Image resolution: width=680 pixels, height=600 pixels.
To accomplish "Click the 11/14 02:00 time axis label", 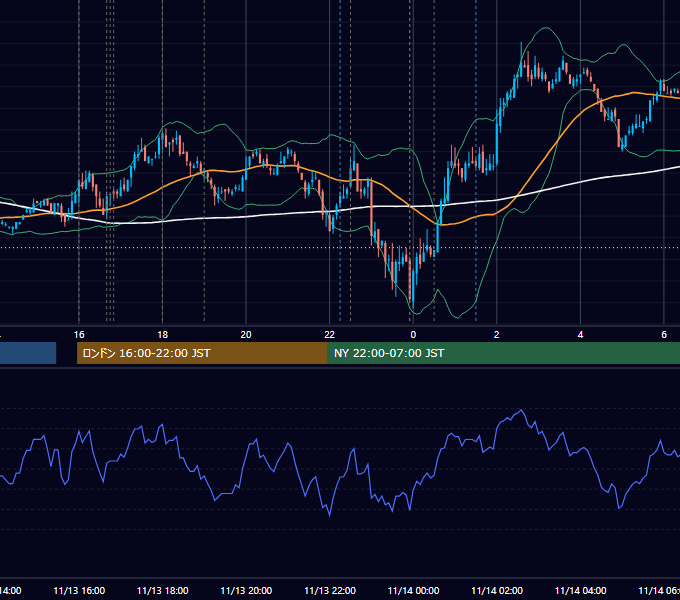I will [497, 590].
